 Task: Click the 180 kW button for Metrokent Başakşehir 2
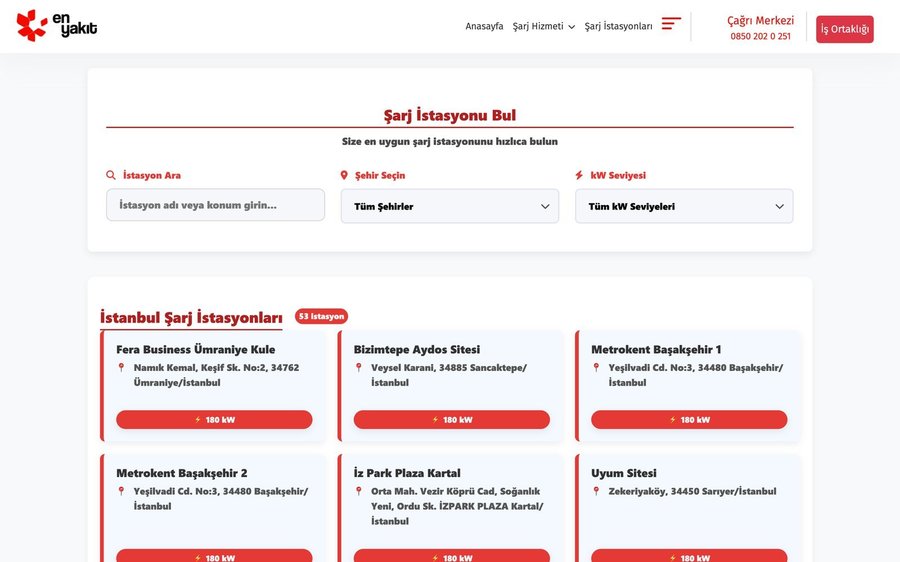pos(214,556)
